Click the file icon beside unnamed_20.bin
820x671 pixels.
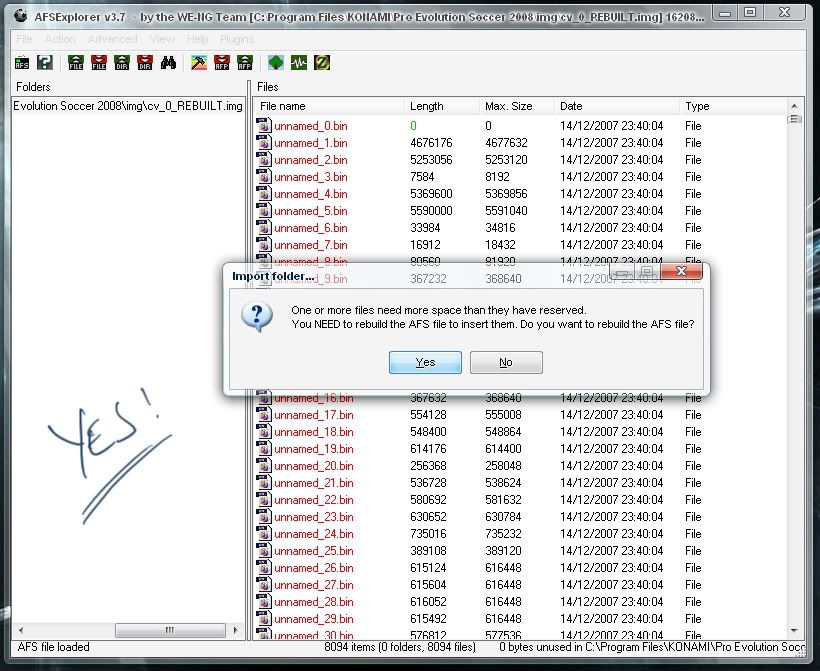click(264, 465)
